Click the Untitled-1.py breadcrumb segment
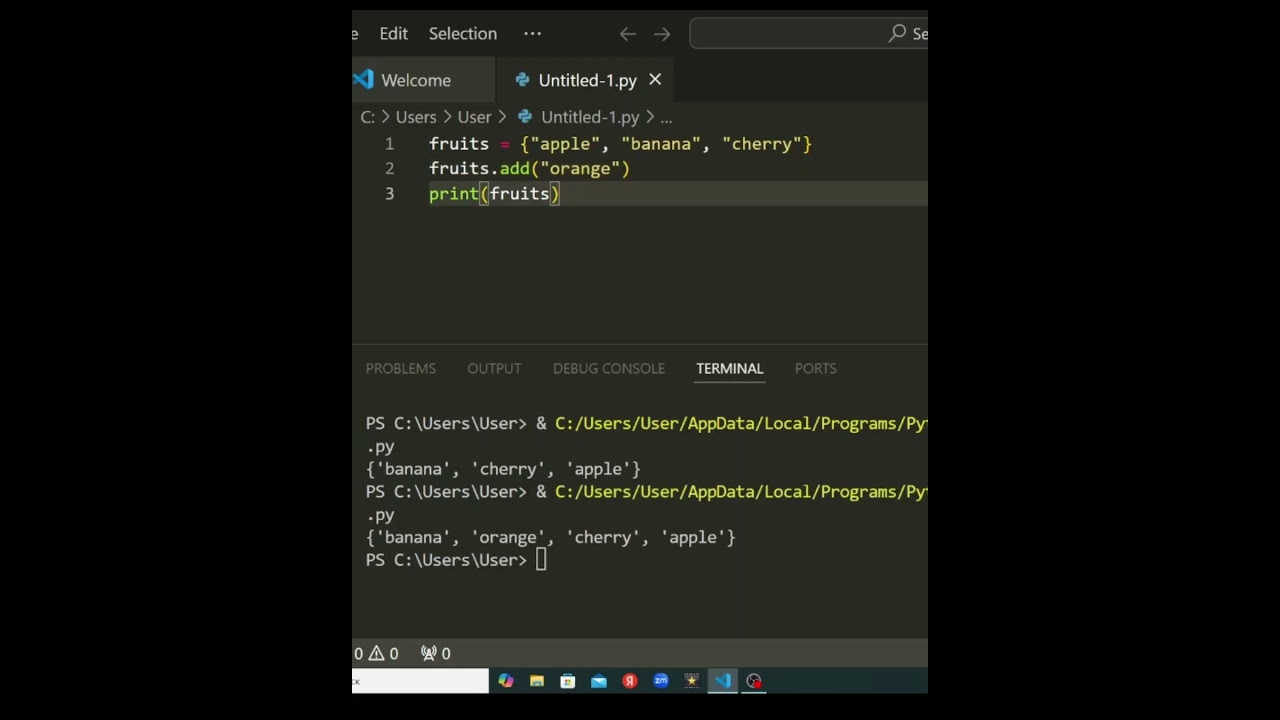Viewport: 1280px width, 720px height. coord(589,117)
